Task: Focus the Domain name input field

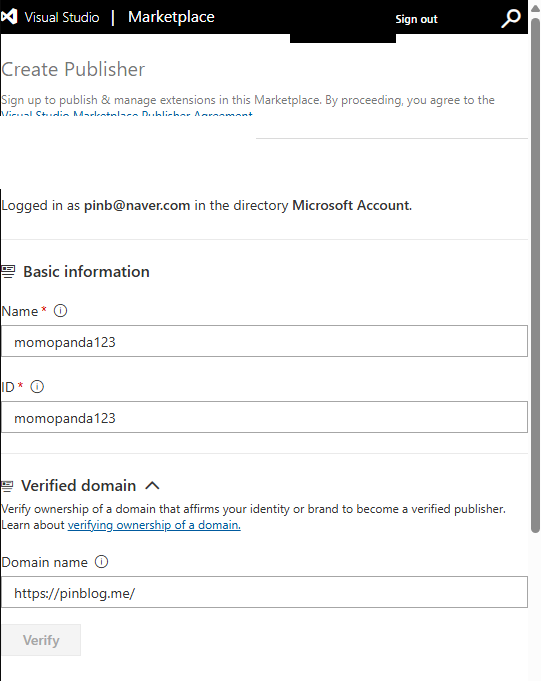Action: point(264,592)
